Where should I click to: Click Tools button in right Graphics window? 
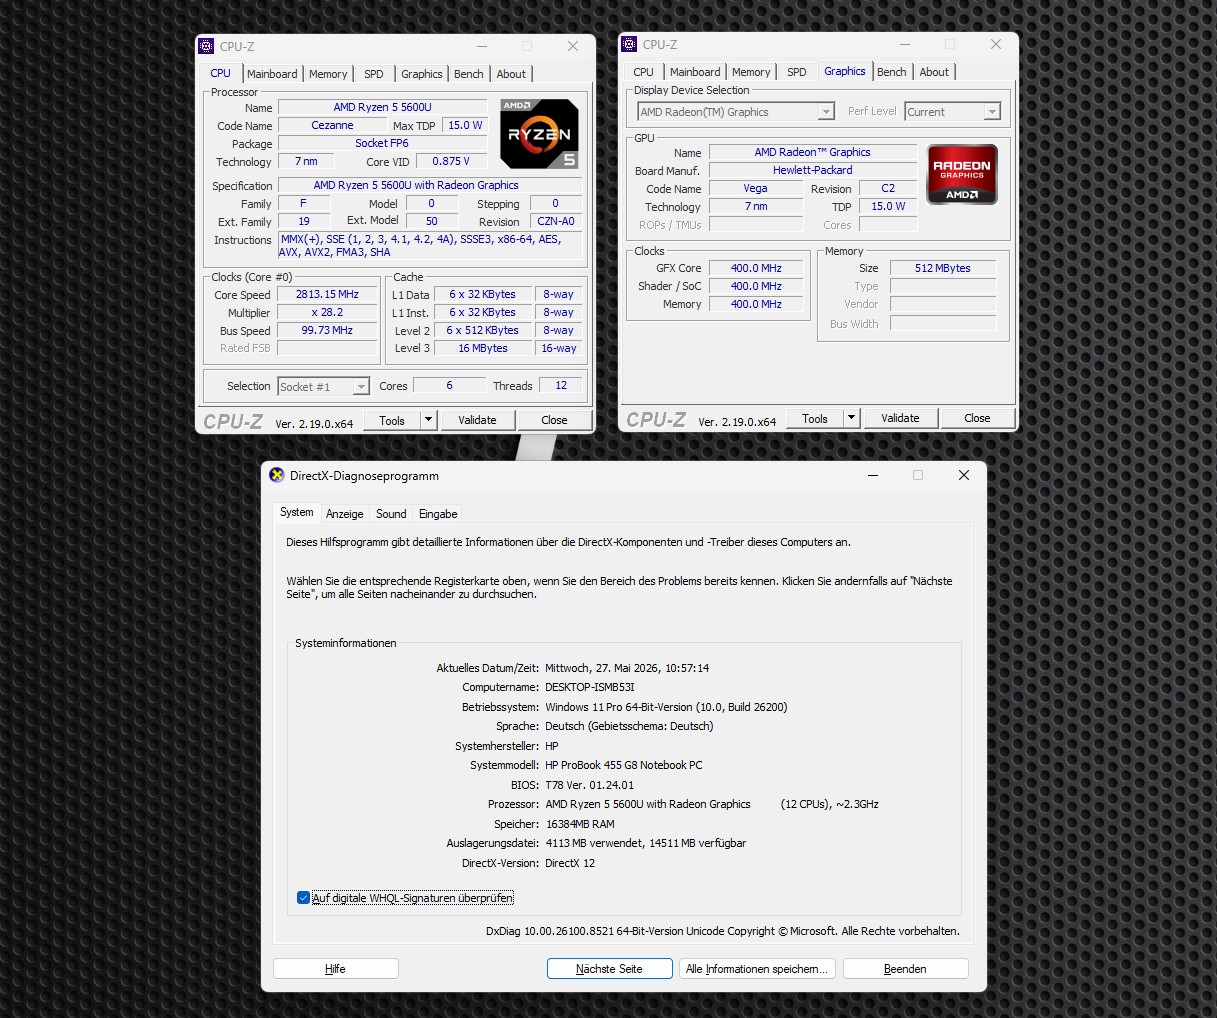815,418
